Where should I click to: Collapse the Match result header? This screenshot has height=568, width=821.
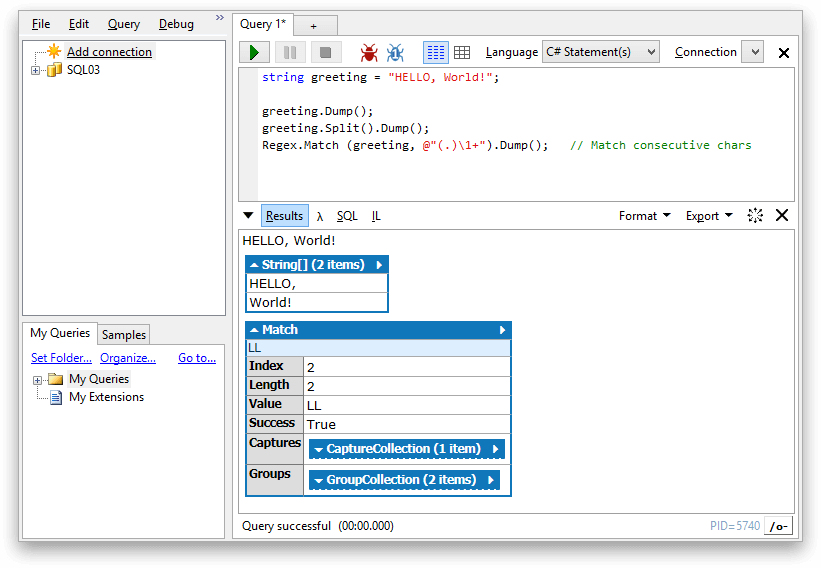pyautogui.click(x=274, y=330)
